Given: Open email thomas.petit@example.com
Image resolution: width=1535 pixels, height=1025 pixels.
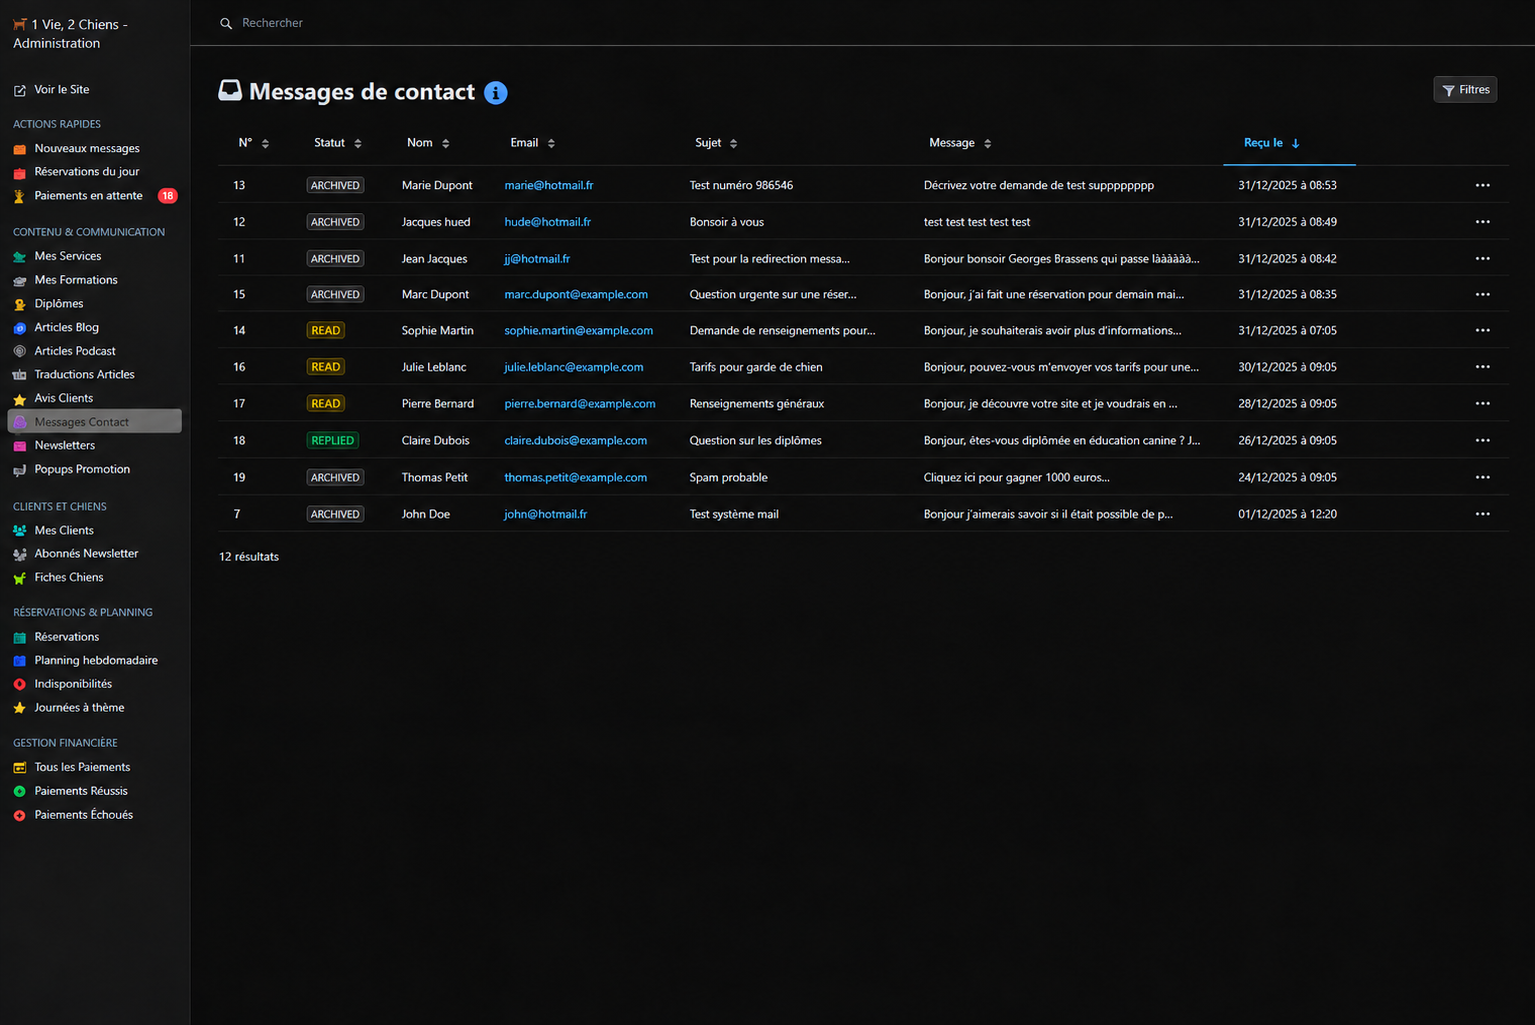Looking at the screenshot, I should [x=576, y=477].
